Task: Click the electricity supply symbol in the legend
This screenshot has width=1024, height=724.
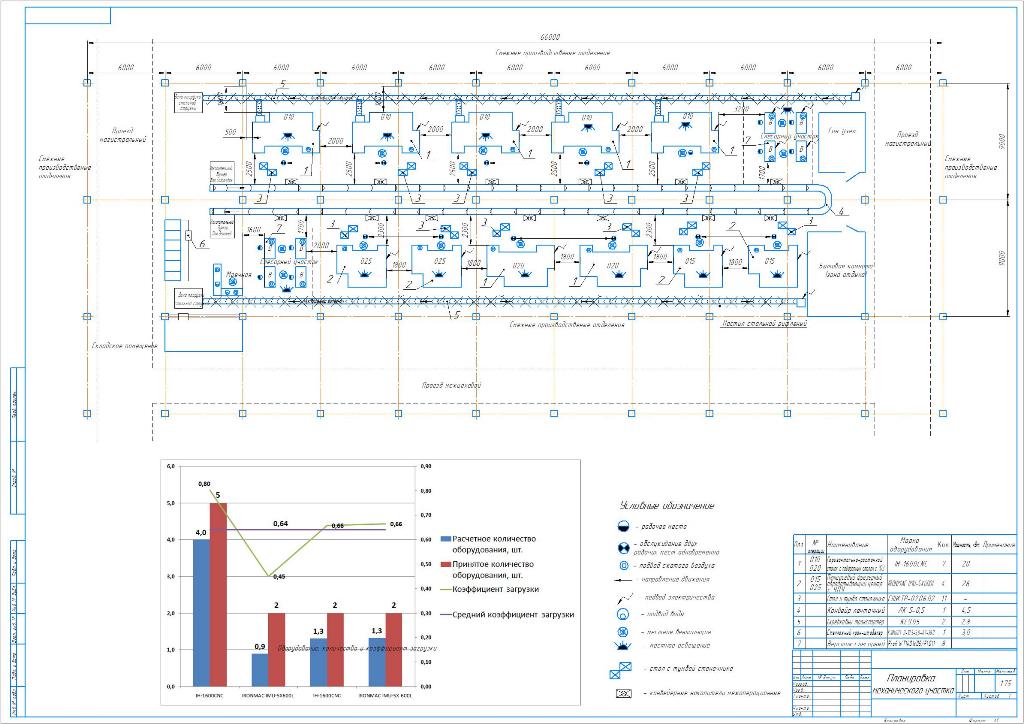Action: coord(623,598)
